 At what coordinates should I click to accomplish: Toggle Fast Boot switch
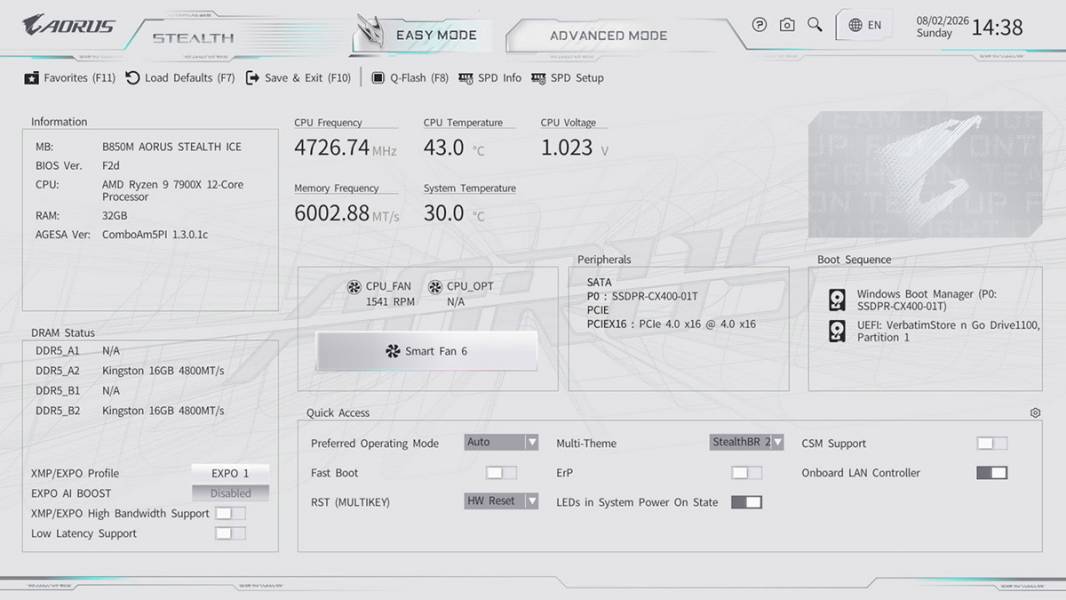click(x=501, y=472)
